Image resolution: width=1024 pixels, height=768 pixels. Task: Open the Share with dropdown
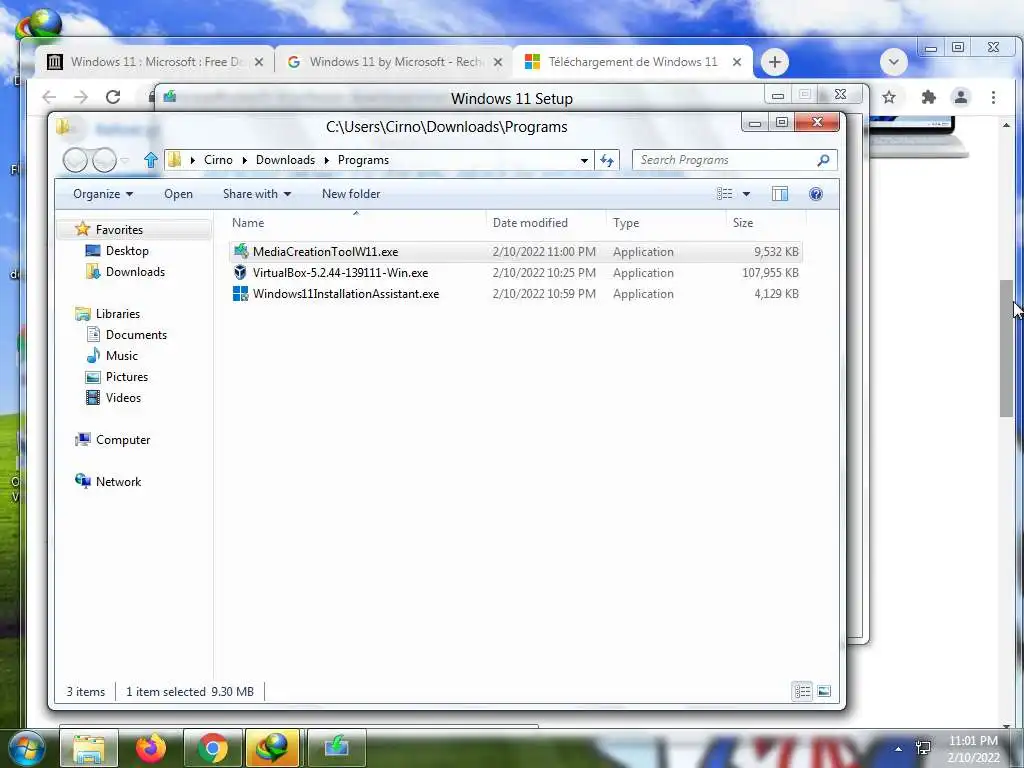tap(257, 194)
